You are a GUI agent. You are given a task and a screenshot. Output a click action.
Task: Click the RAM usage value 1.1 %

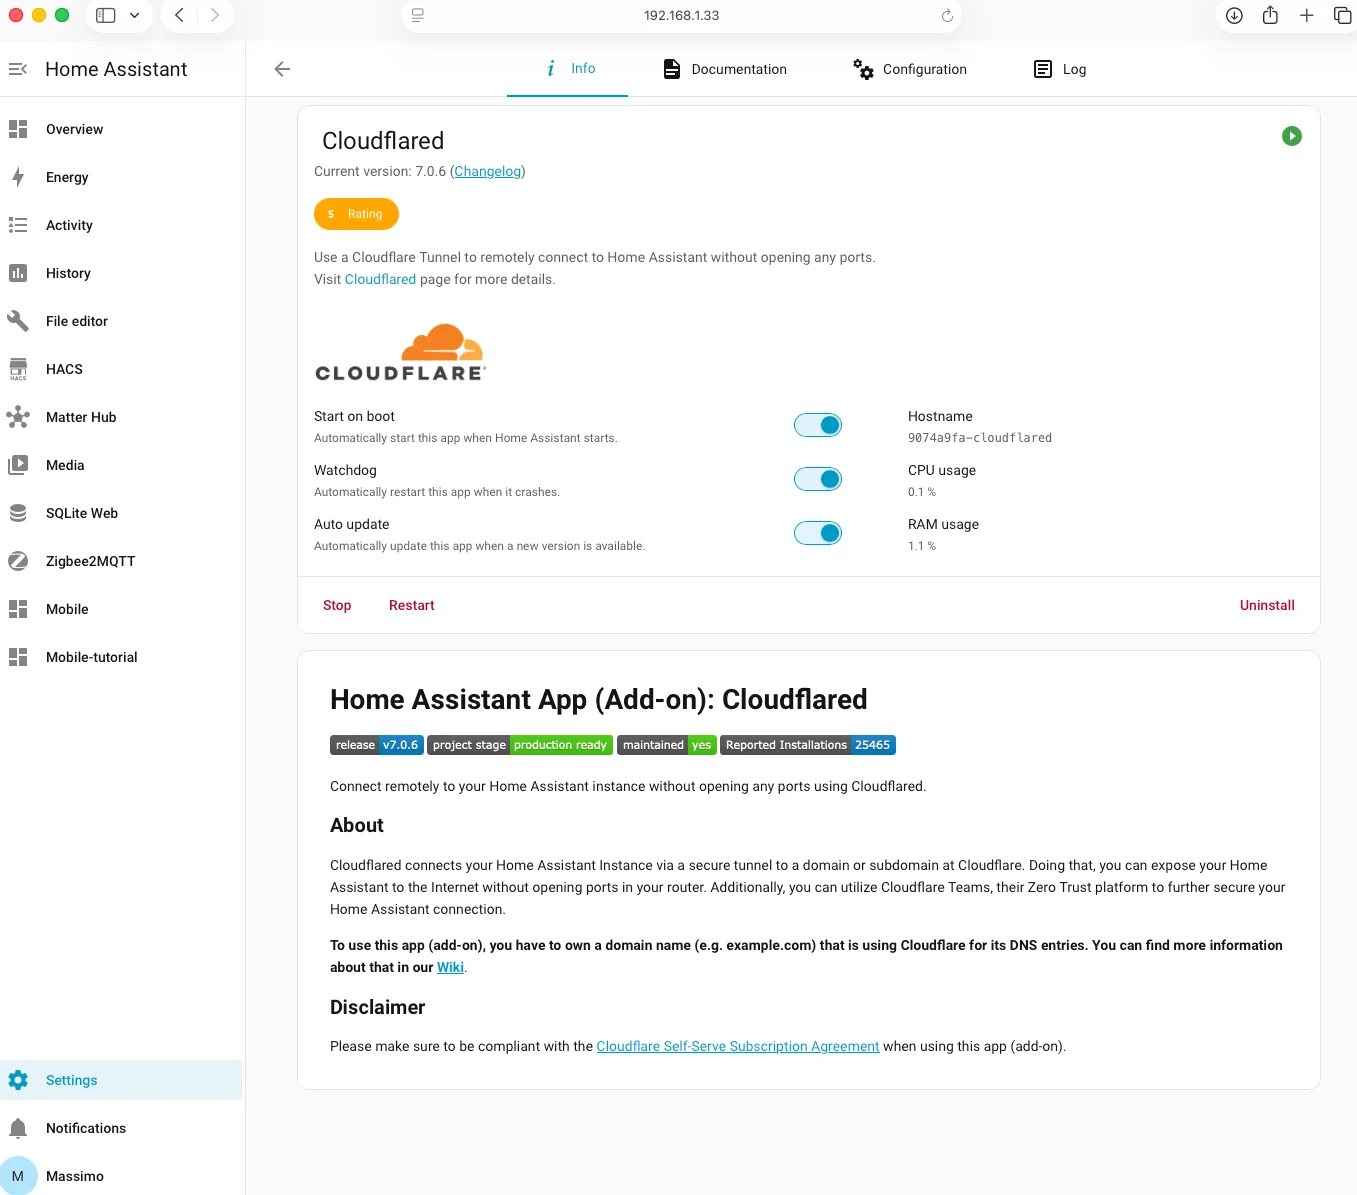click(x=922, y=546)
